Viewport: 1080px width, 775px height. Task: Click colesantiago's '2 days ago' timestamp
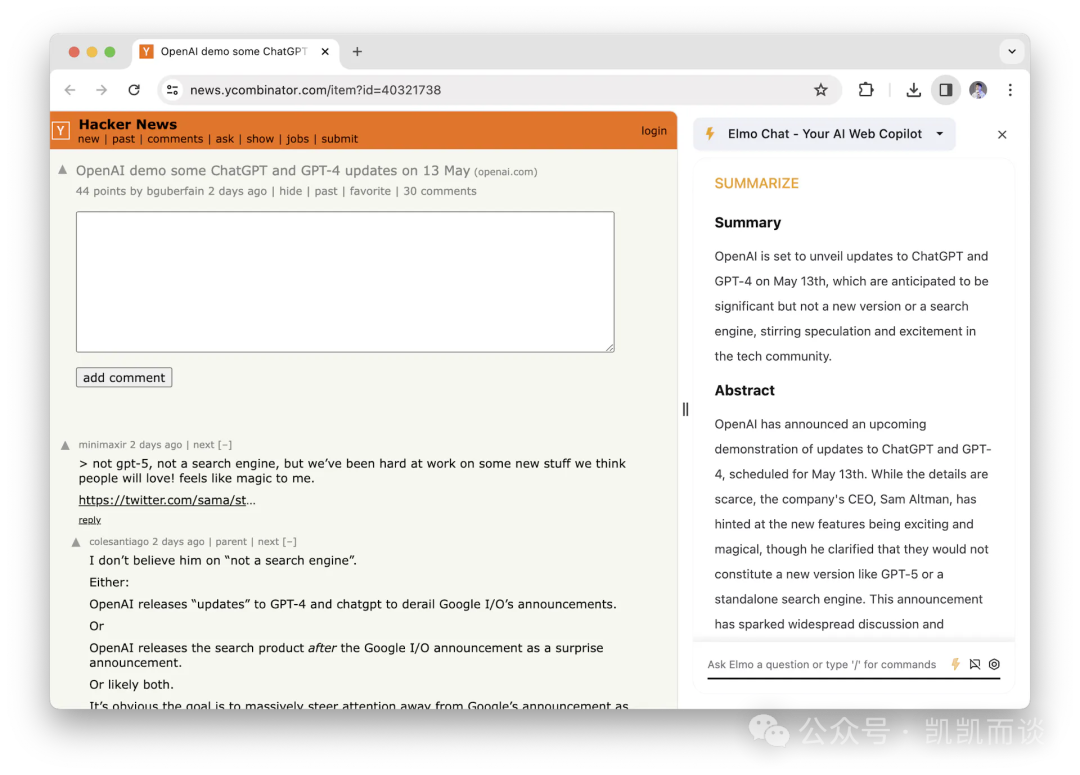(178, 542)
